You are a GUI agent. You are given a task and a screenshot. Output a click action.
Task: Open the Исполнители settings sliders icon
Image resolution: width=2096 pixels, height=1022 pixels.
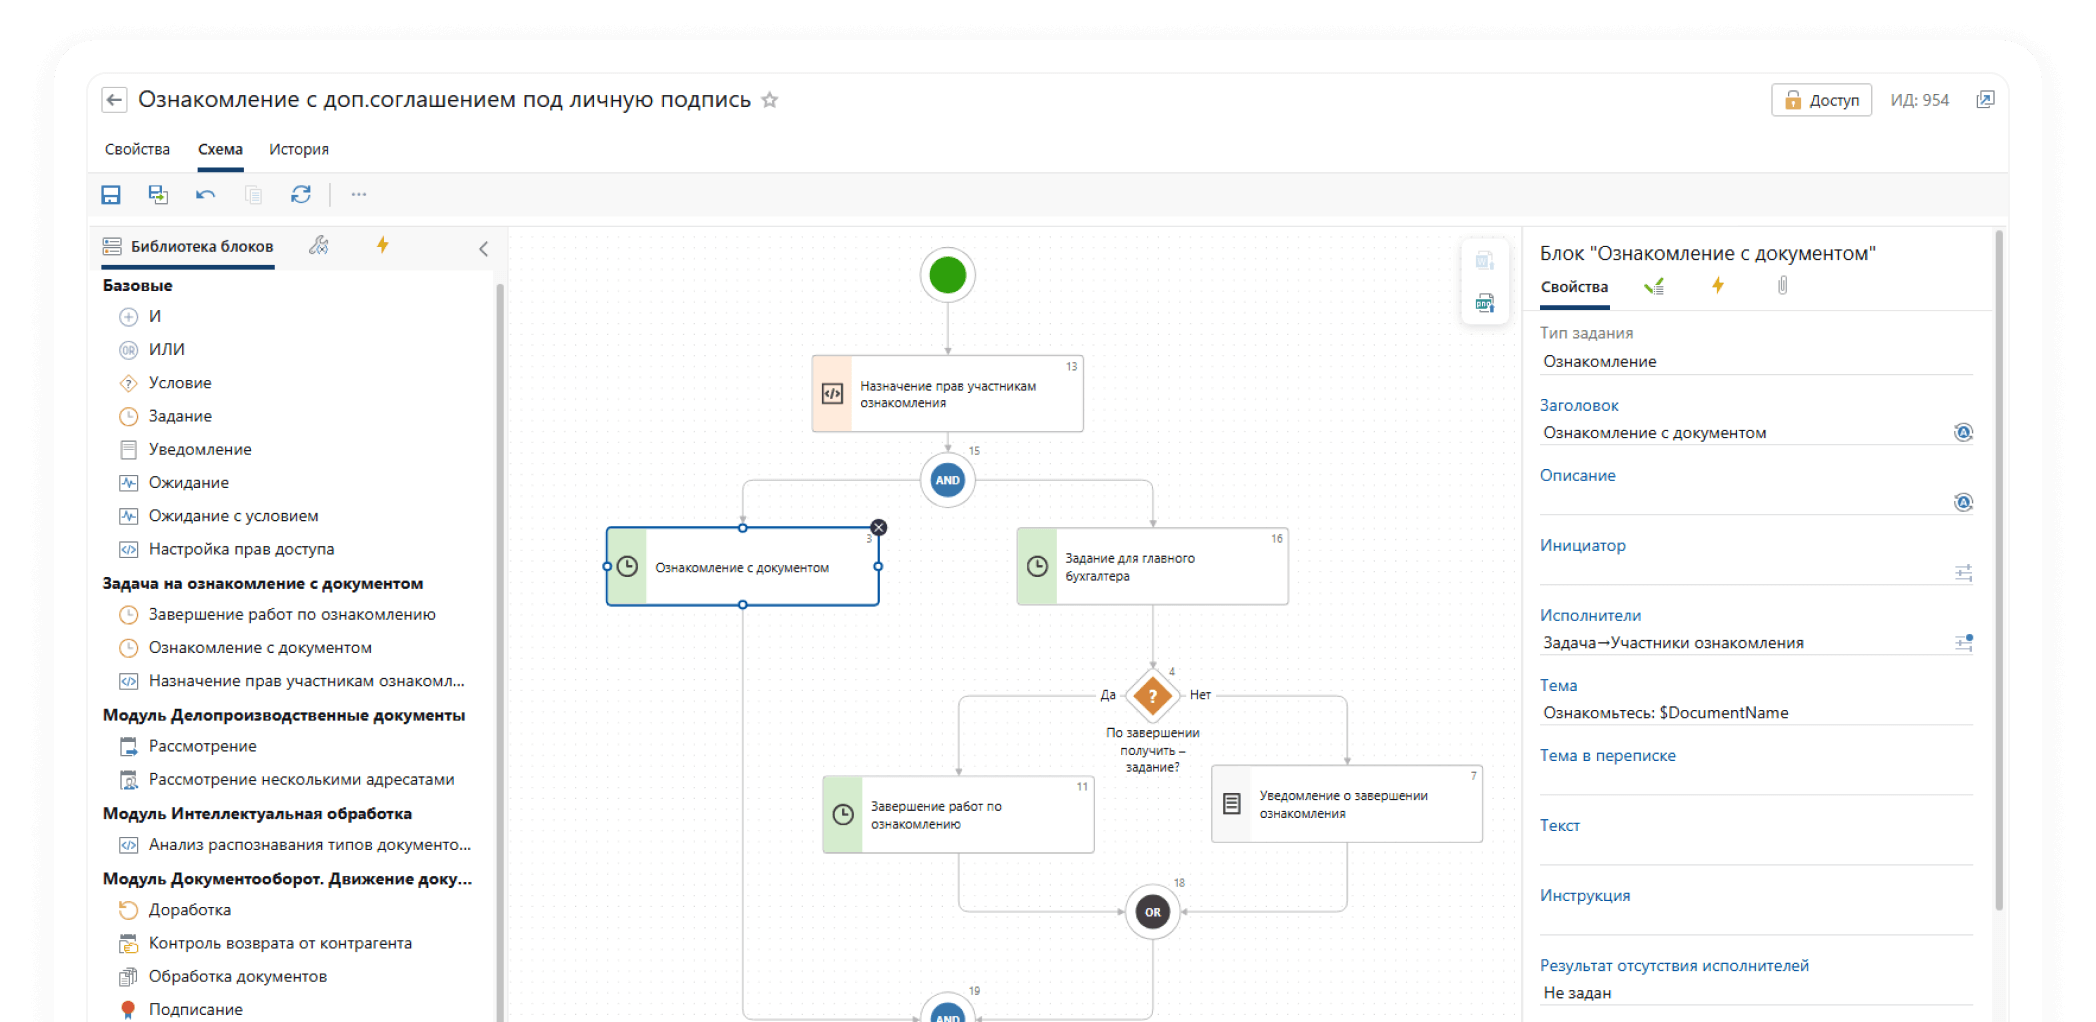click(1963, 642)
